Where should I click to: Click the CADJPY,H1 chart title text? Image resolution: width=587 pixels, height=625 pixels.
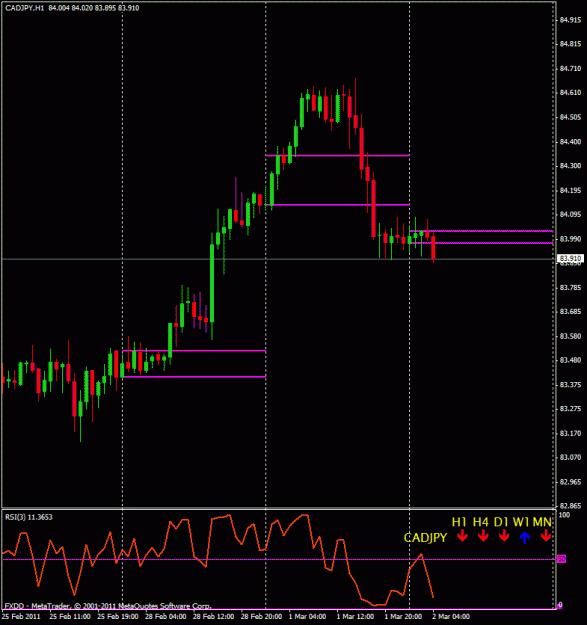(x=25, y=8)
